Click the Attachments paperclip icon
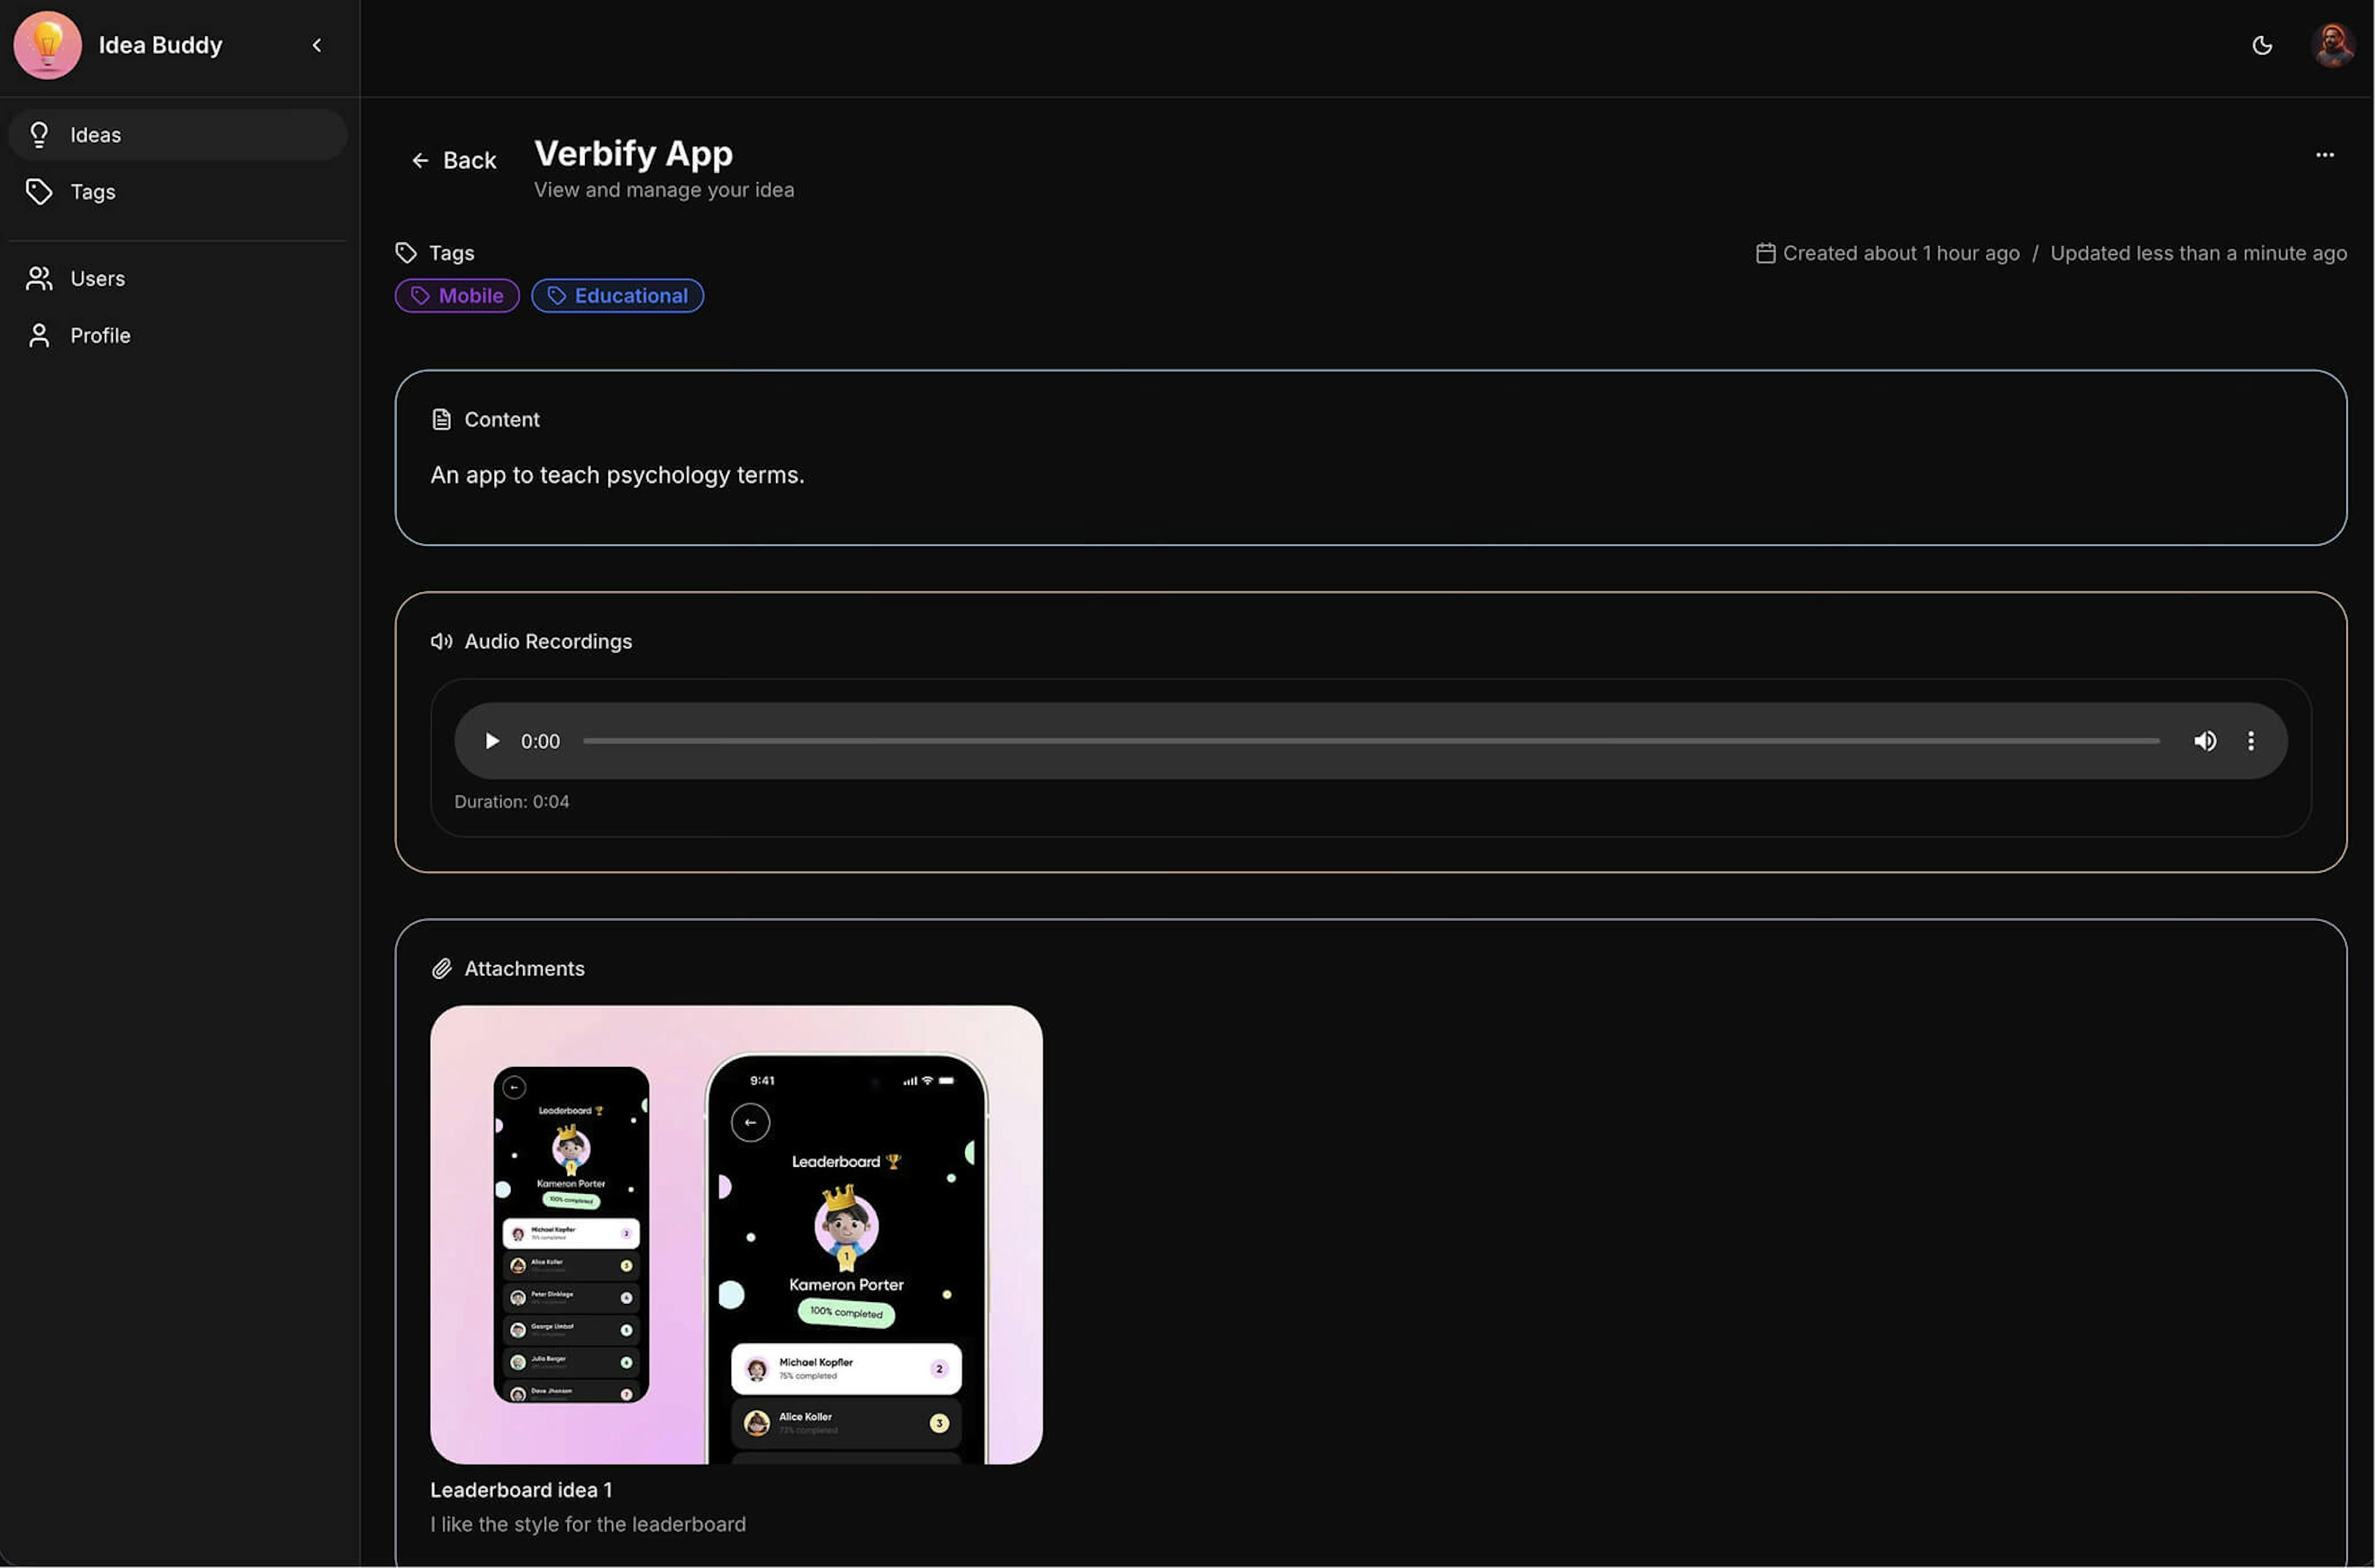The width and height of the screenshot is (2375, 1568). 441,969
